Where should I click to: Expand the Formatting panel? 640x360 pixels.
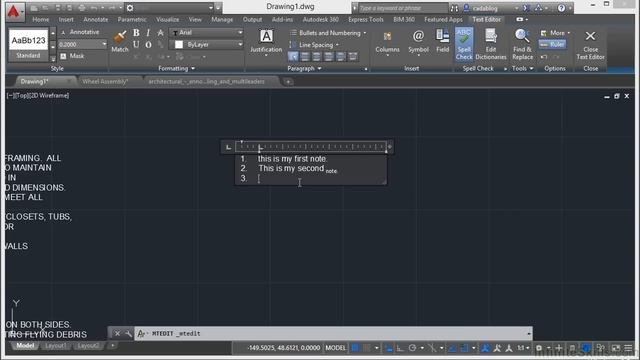(176, 69)
